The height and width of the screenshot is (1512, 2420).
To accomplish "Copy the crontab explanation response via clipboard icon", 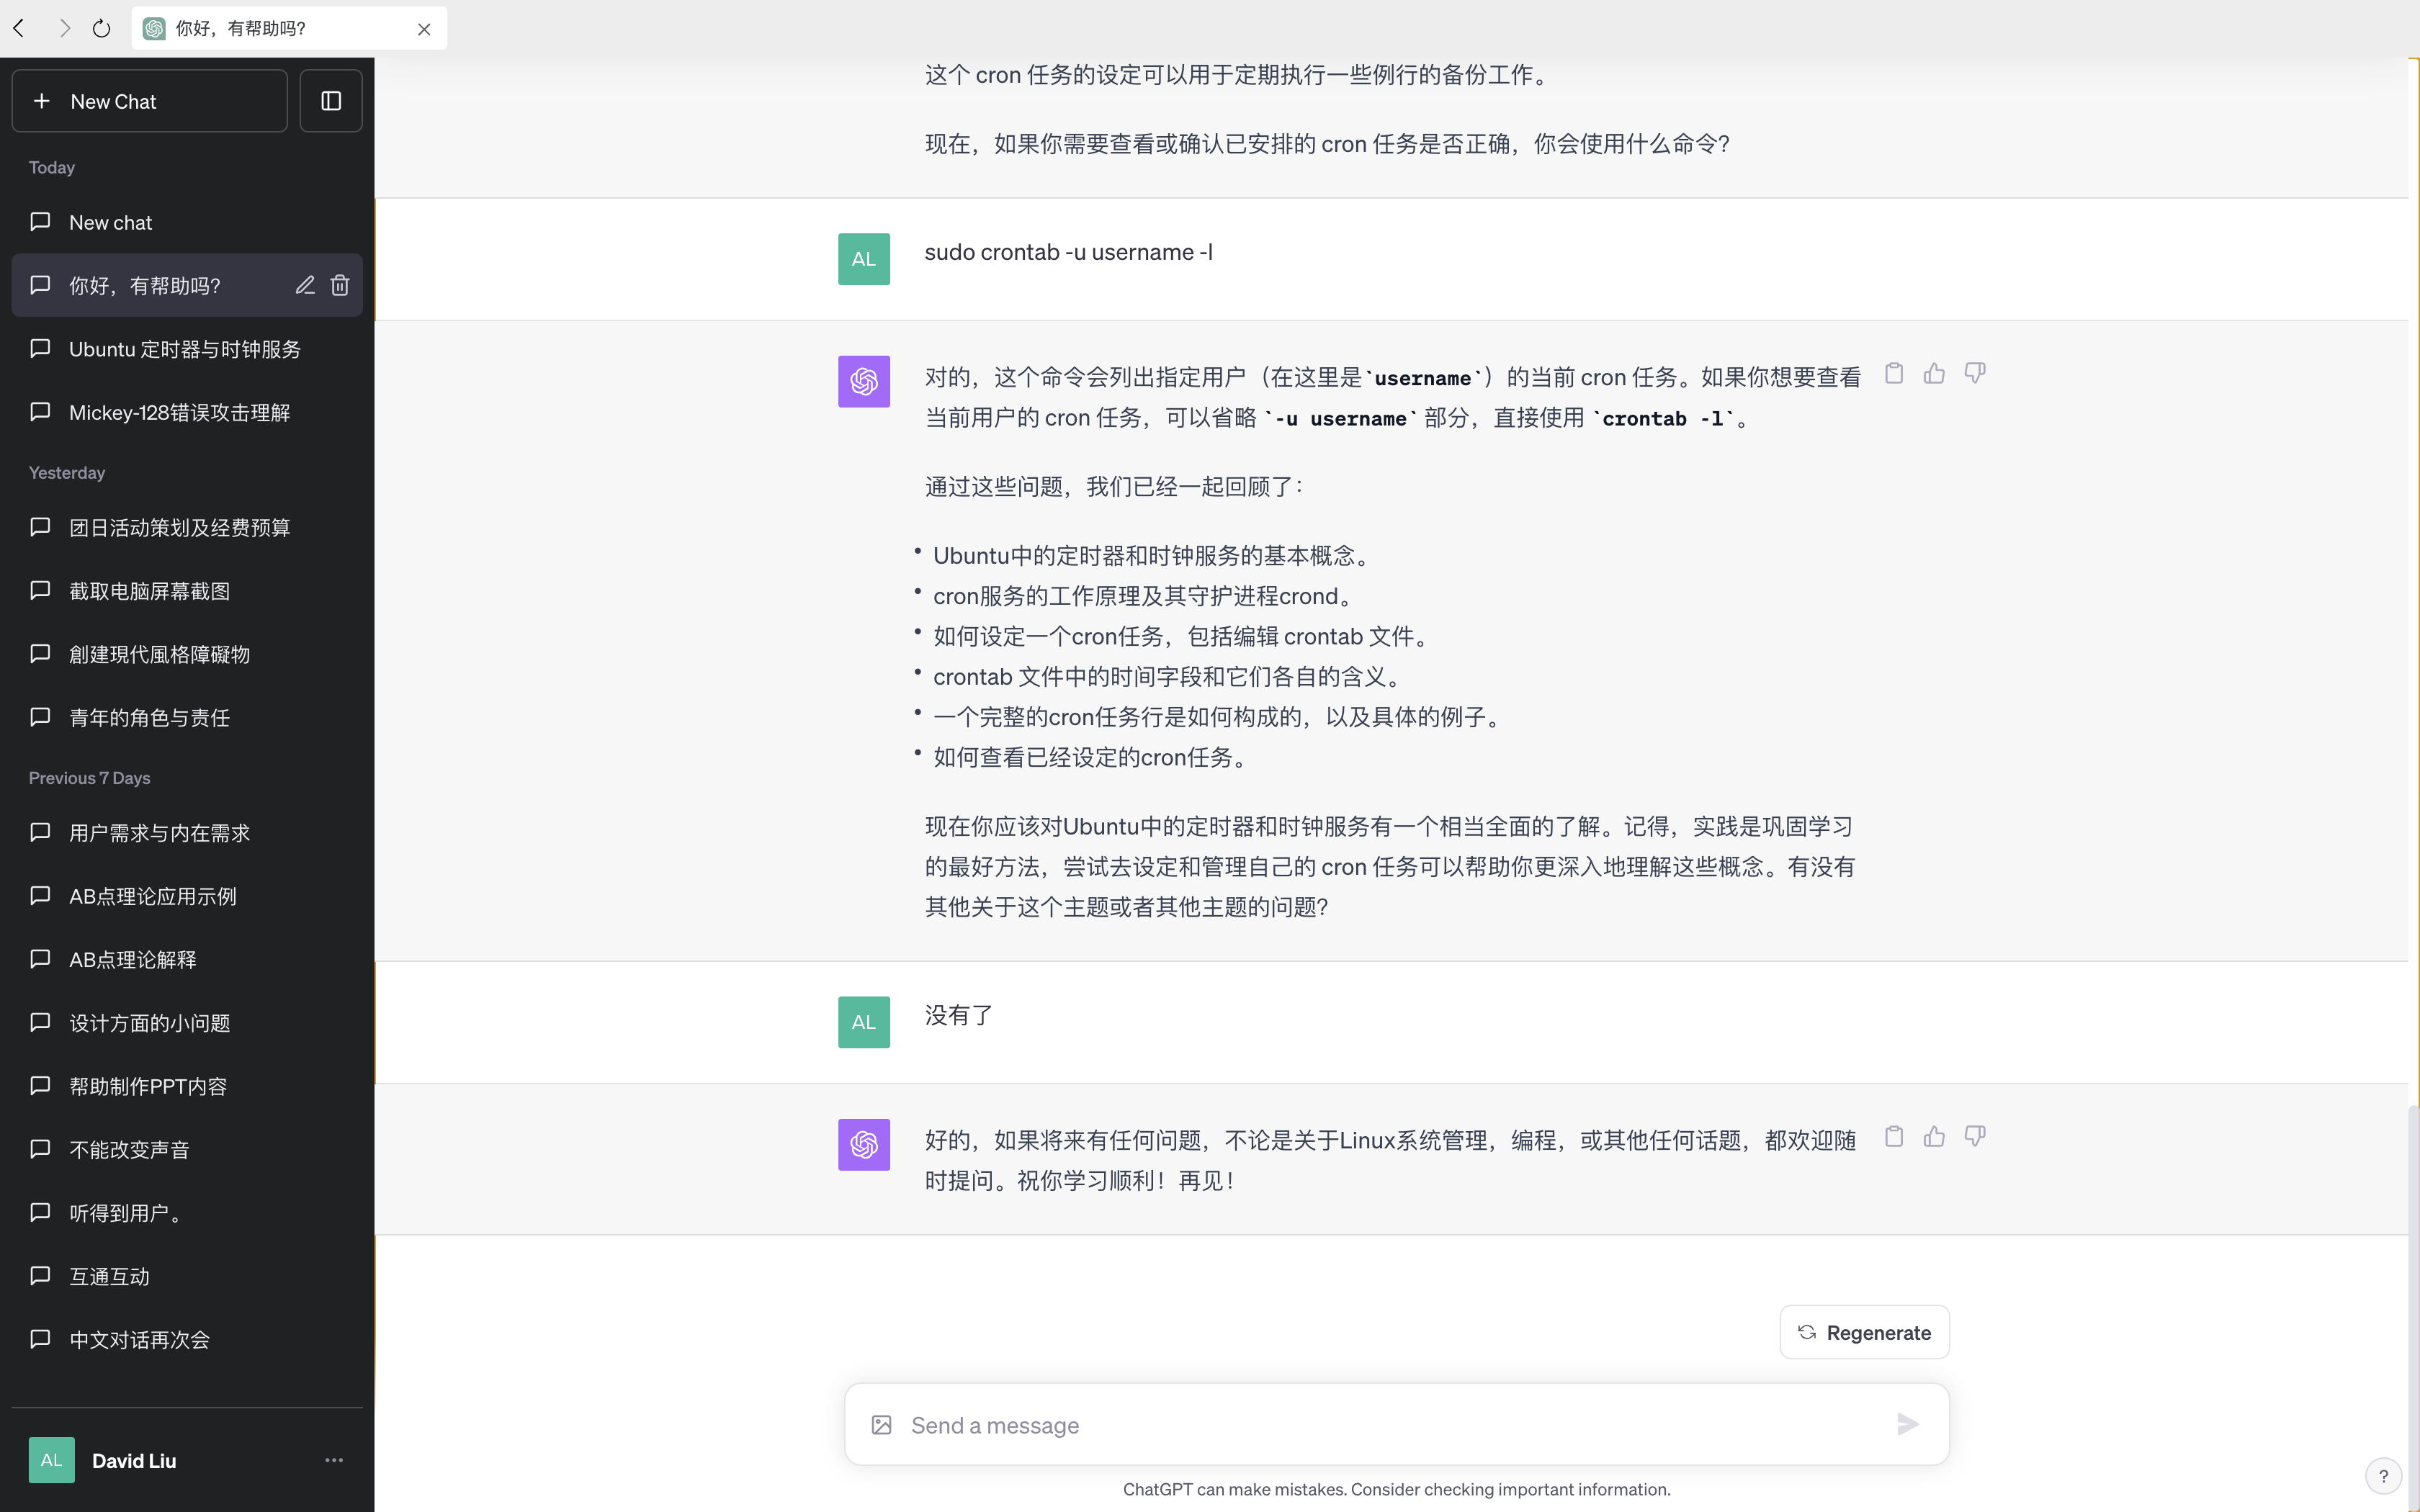I will tap(1894, 374).
